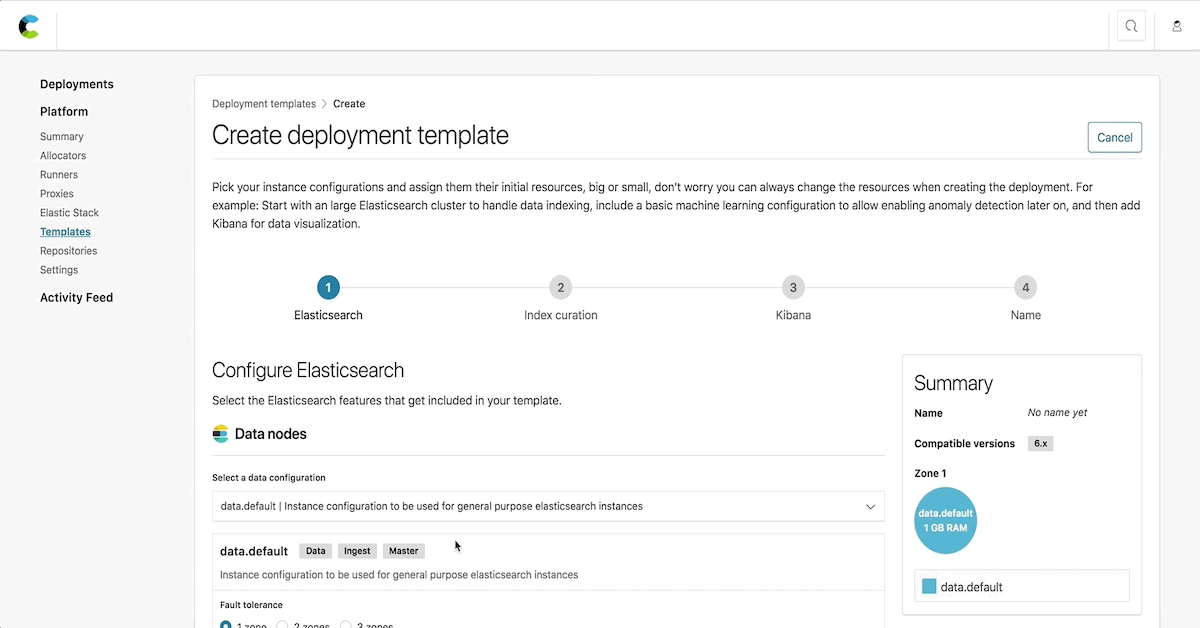Click the data.default instance circle in Summary
Viewport: 1200px width, 628px height.
click(945, 520)
